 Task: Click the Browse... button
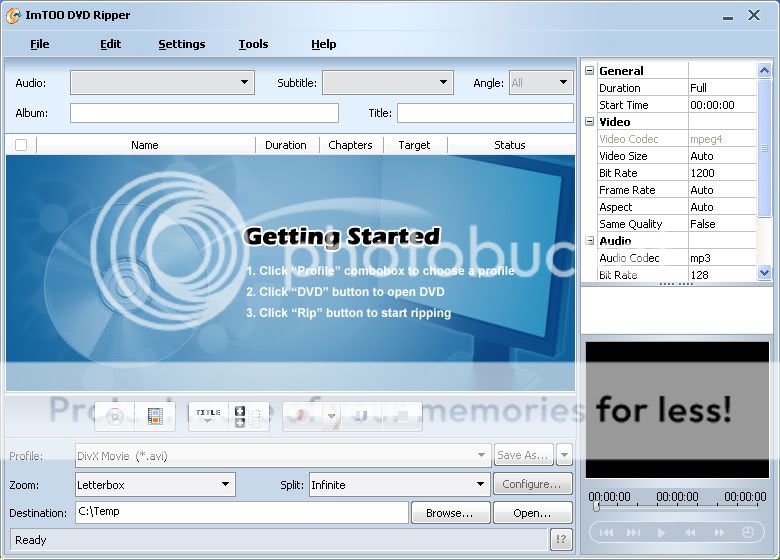click(450, 513)
